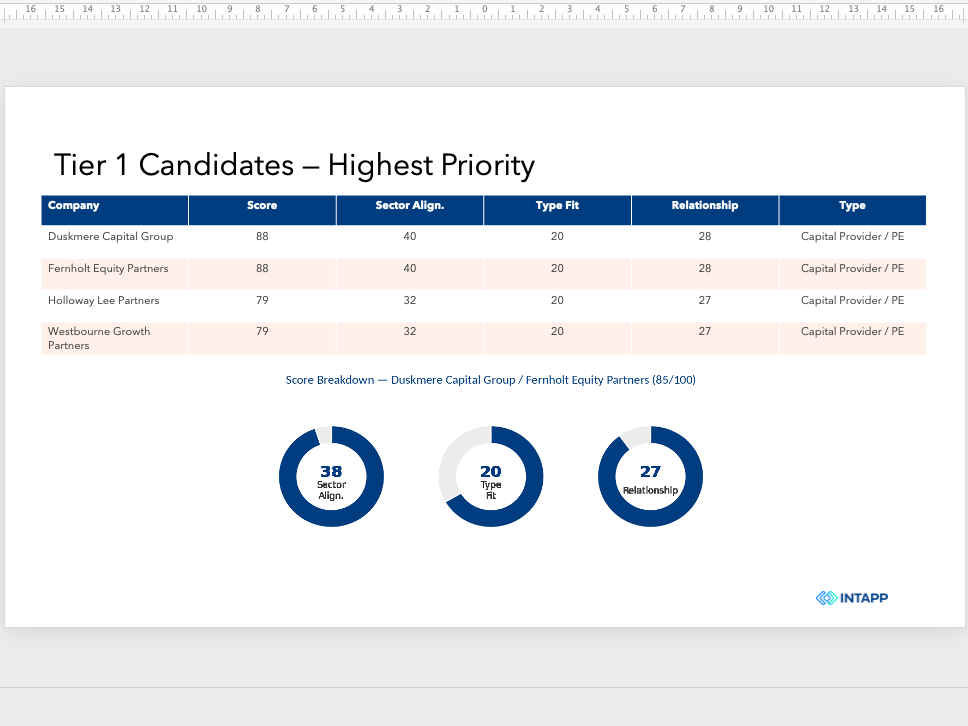Click the Intapp logo icon
The height and width of the screenshot is (726, 968).
[x=826, y=598]
